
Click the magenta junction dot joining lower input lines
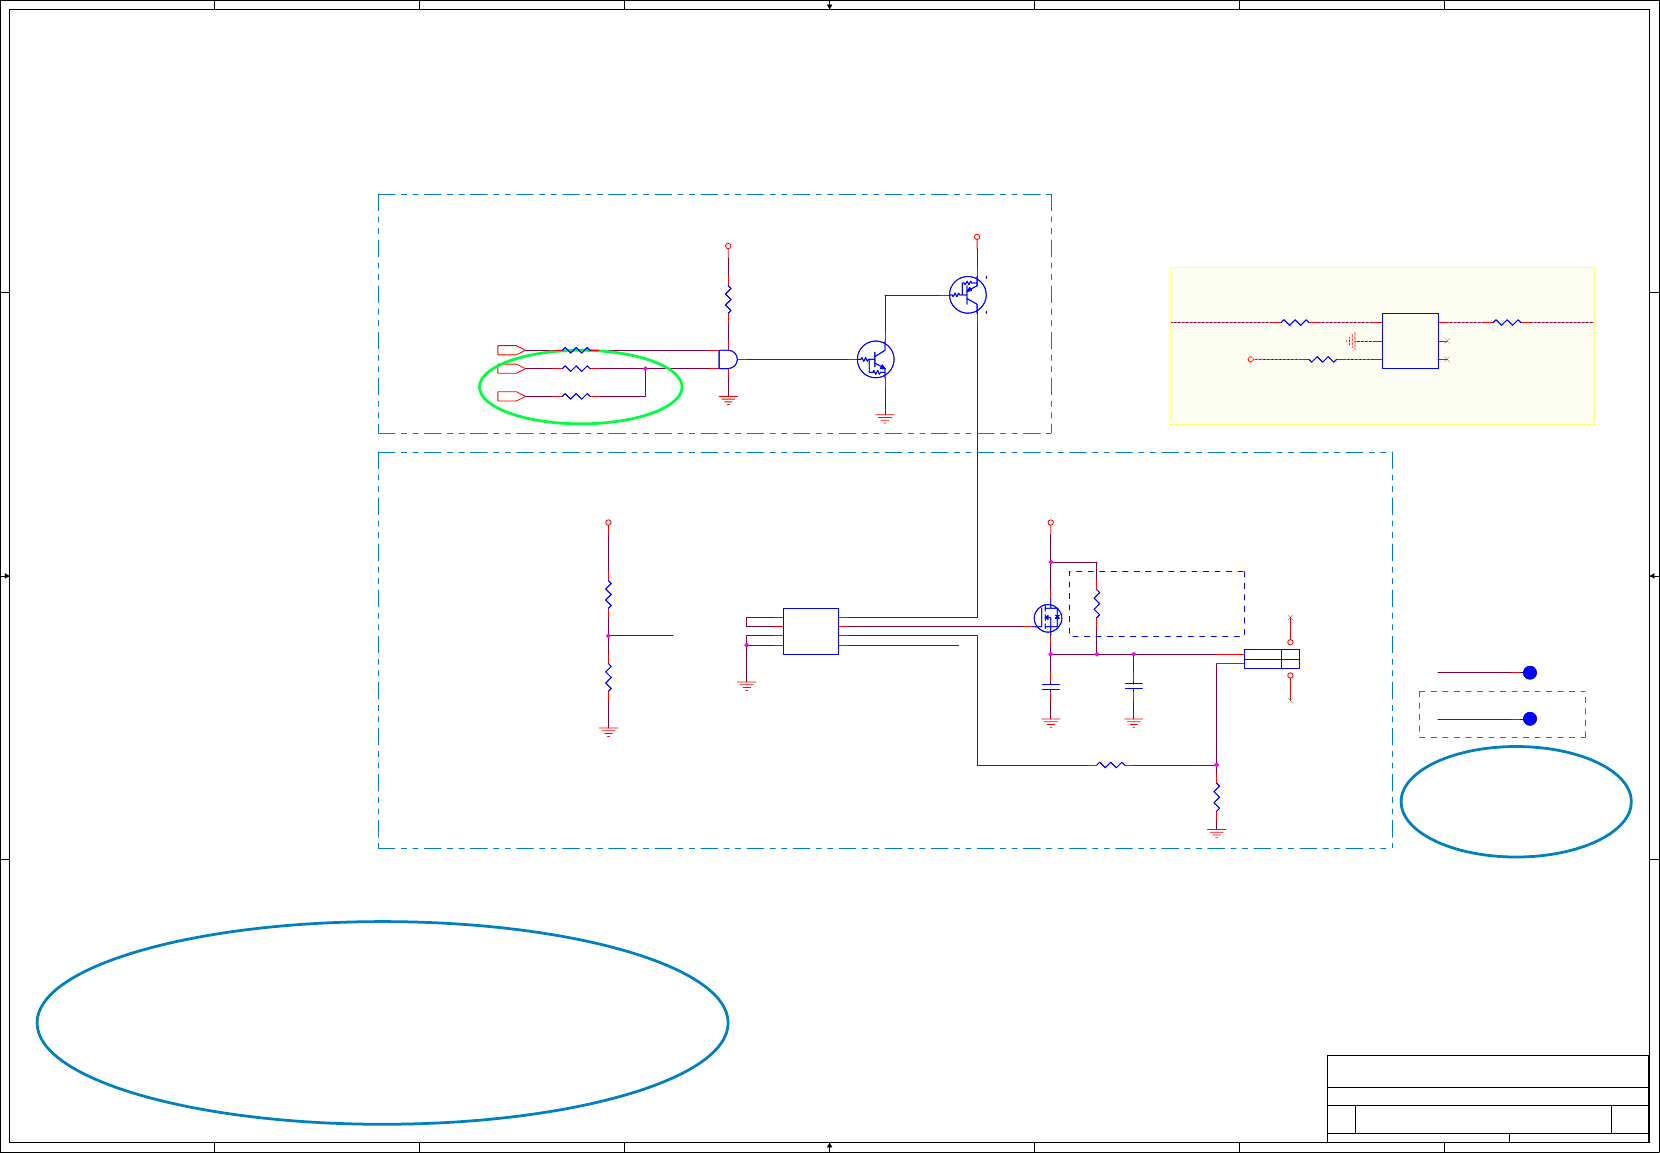click(x=645, y=368)
